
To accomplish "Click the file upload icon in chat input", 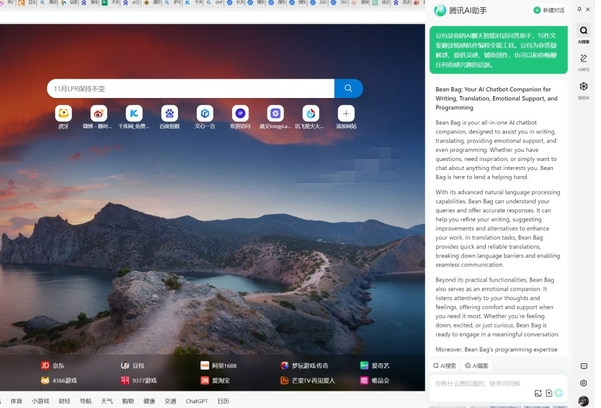I will tap(548, 393).
